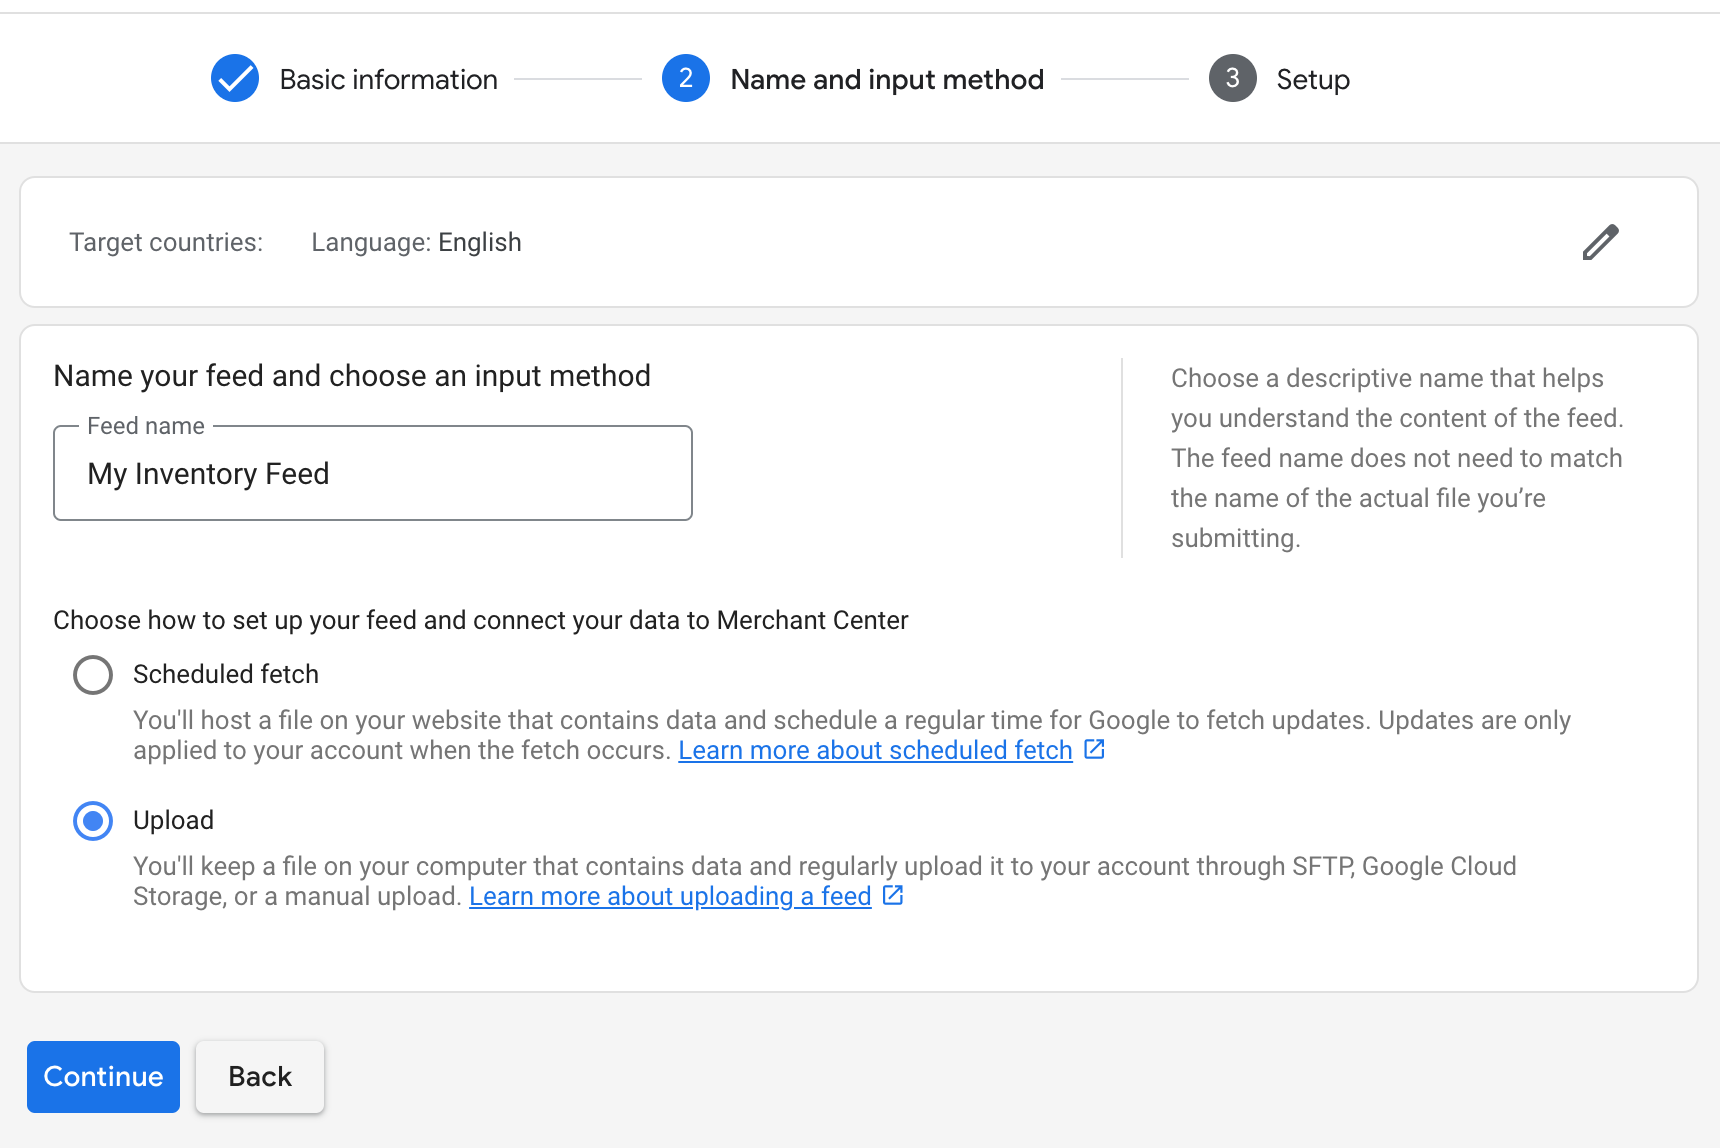Click the Feed name input field
The image size is (1720, 1148).
pos(373,473)
